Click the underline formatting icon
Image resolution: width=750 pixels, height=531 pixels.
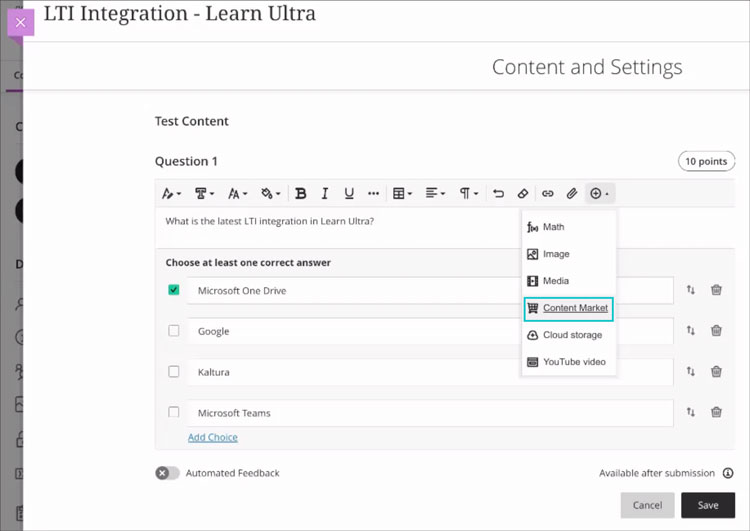348,194
